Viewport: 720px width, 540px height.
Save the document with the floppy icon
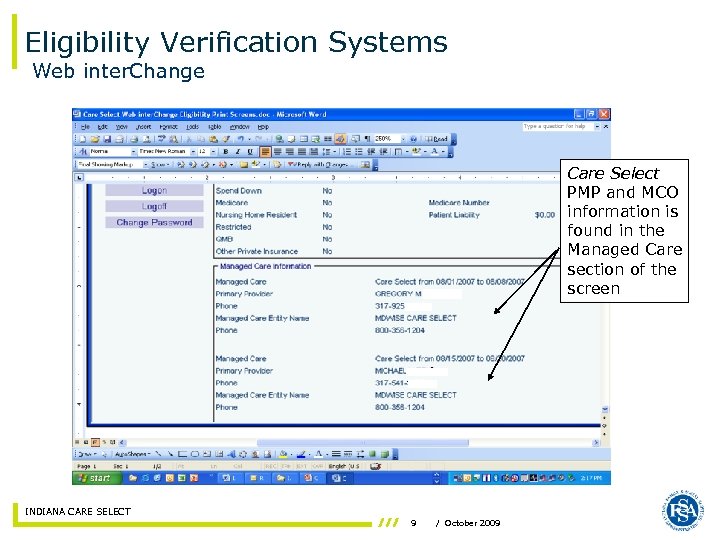pyautogui.click(x=107, y=139)
